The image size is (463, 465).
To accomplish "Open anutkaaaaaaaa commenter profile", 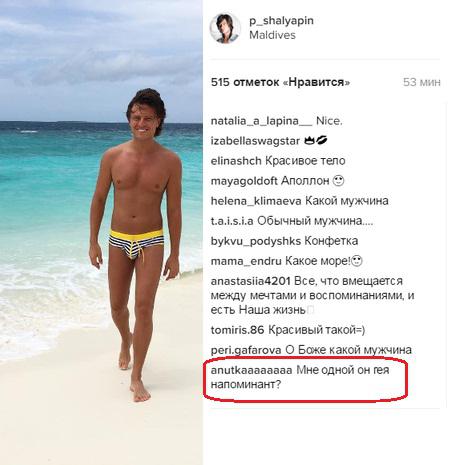I will [251, 370].
